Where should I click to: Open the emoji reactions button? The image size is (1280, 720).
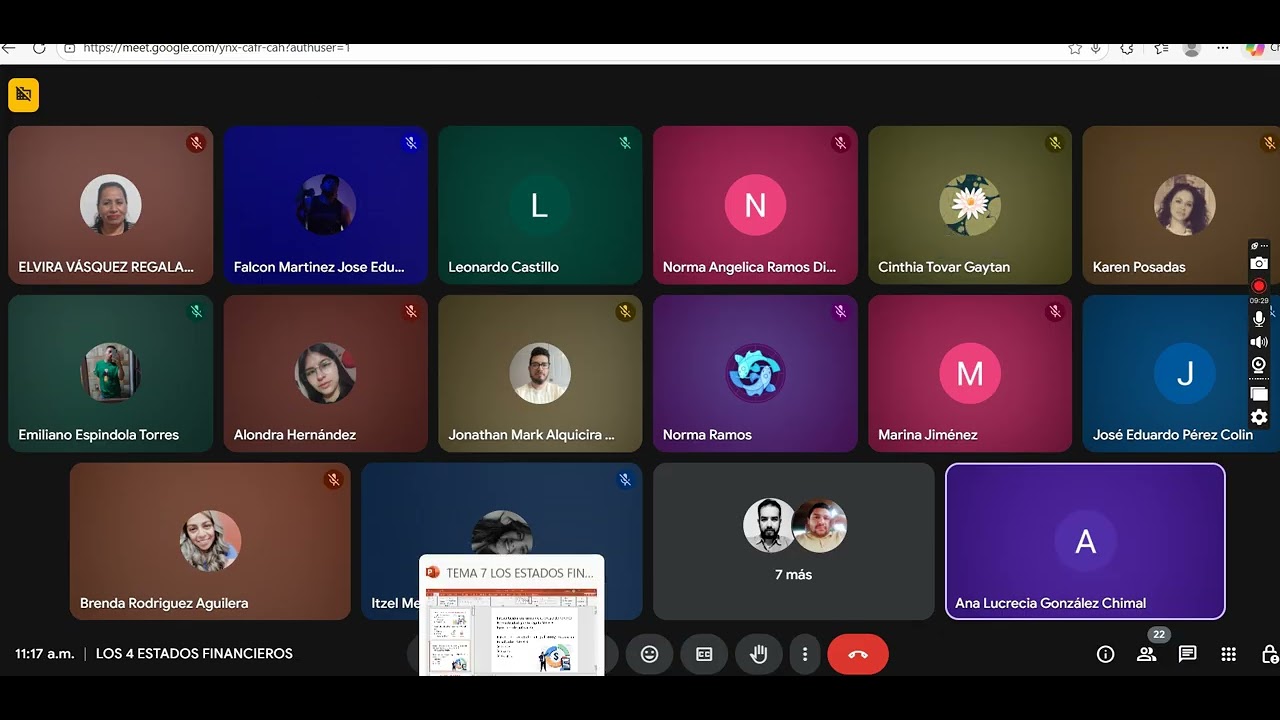(x=650, y=654)
